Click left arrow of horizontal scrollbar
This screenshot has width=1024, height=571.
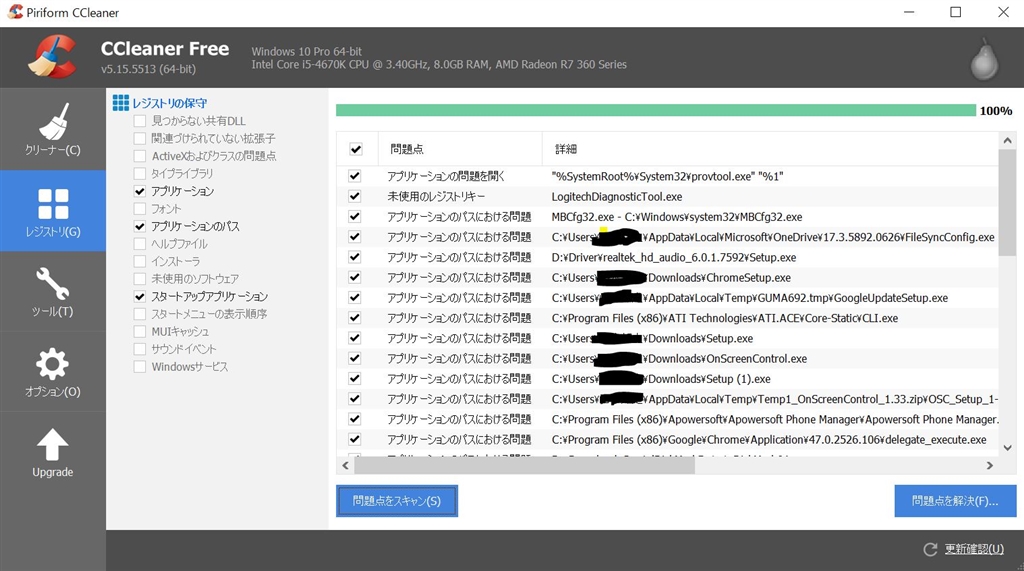(345, 465)
